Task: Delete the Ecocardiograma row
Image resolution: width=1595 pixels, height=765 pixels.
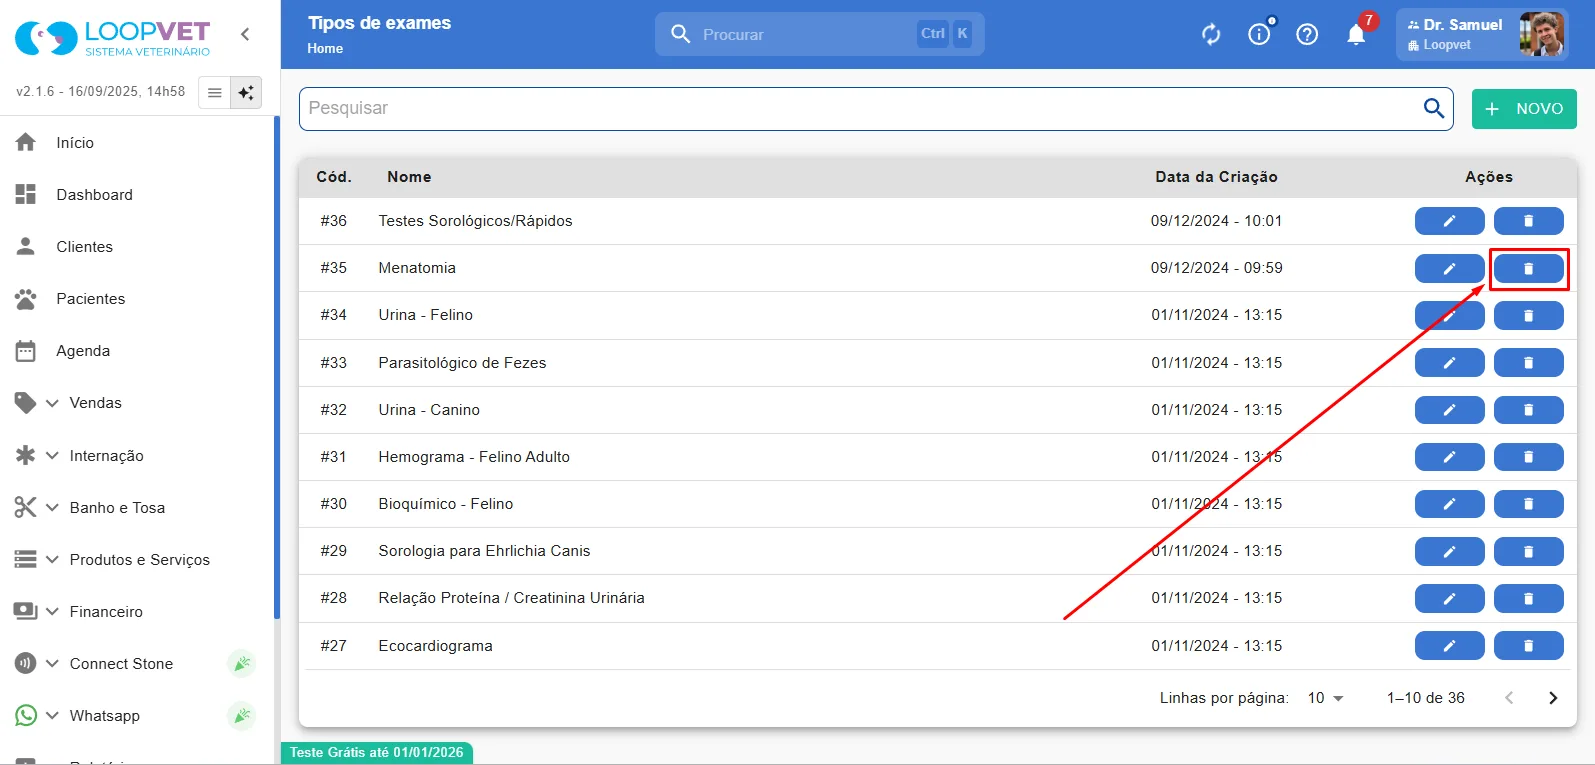Action: point(1528,646)
